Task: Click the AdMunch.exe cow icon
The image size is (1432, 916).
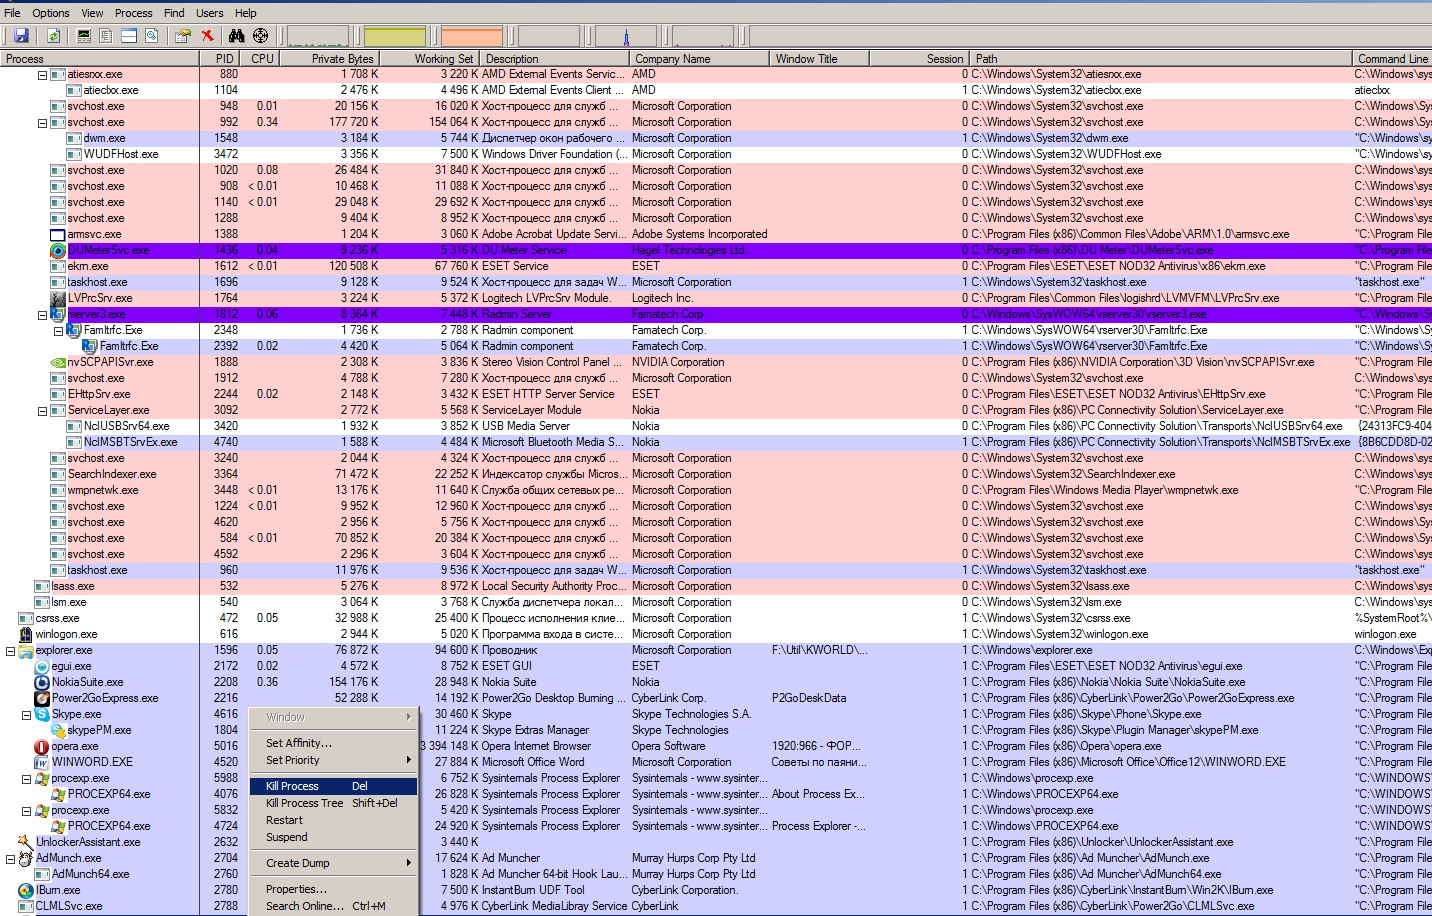Action: [26, 858]
